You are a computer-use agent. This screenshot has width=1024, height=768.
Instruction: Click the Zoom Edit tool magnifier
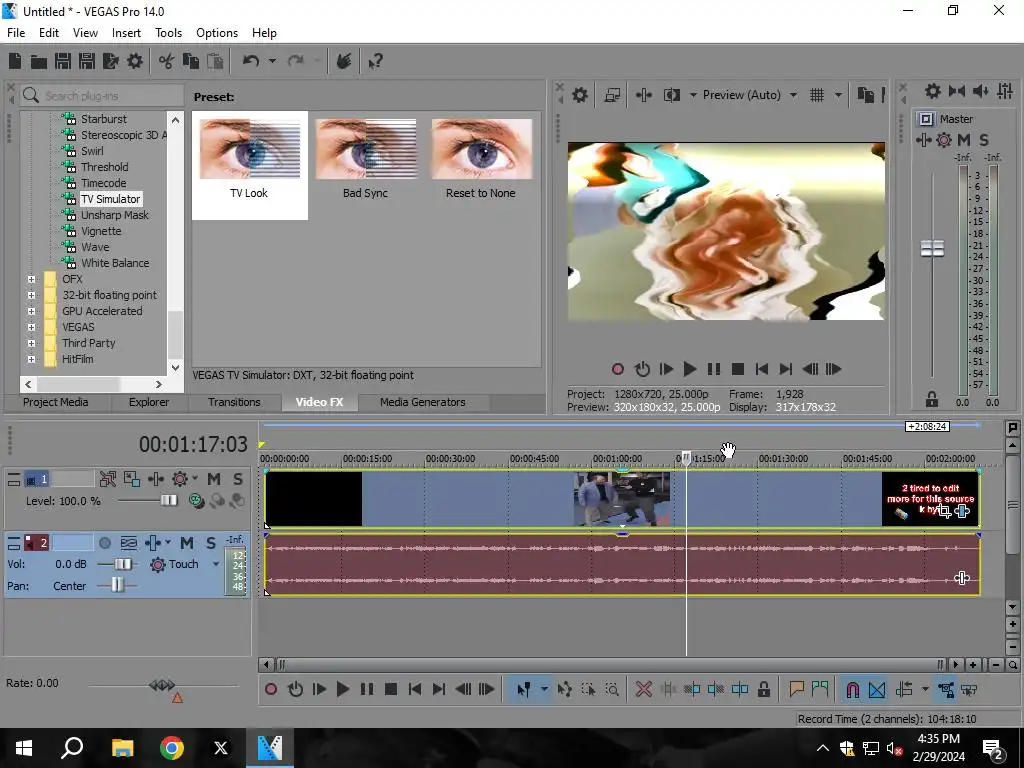point(612,690)
